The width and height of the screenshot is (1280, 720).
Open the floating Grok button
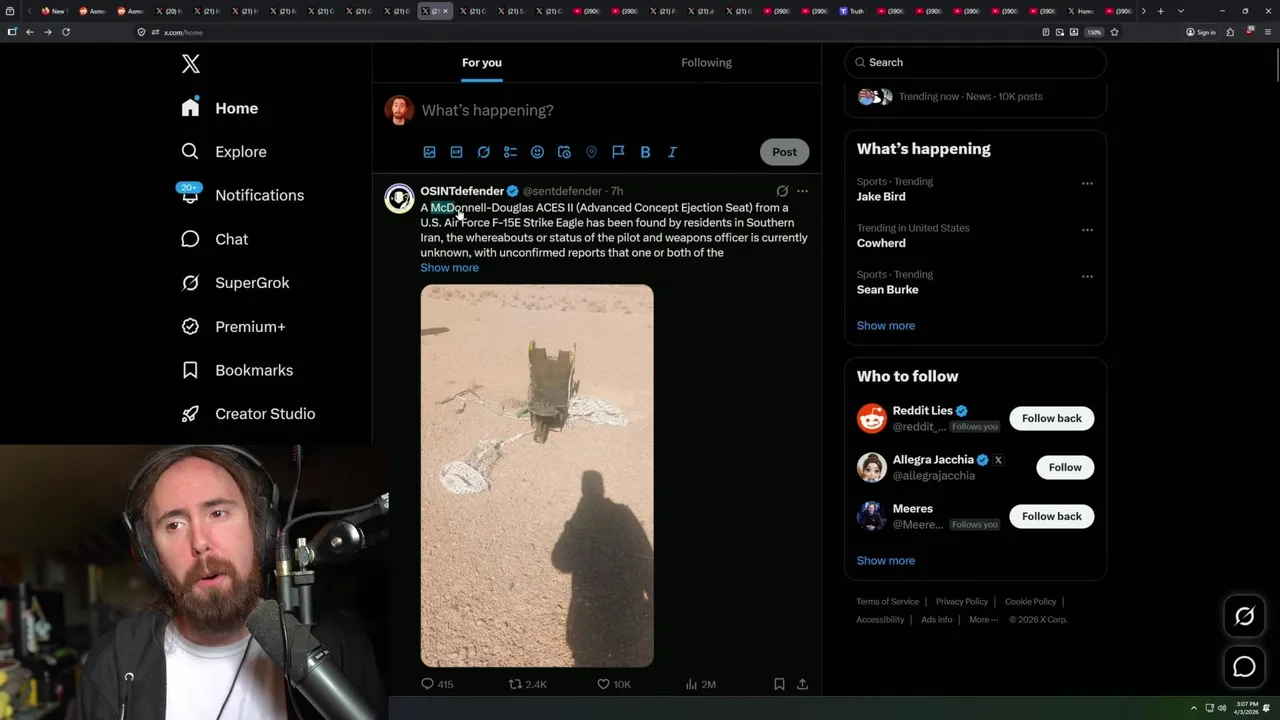(1244, 617)
